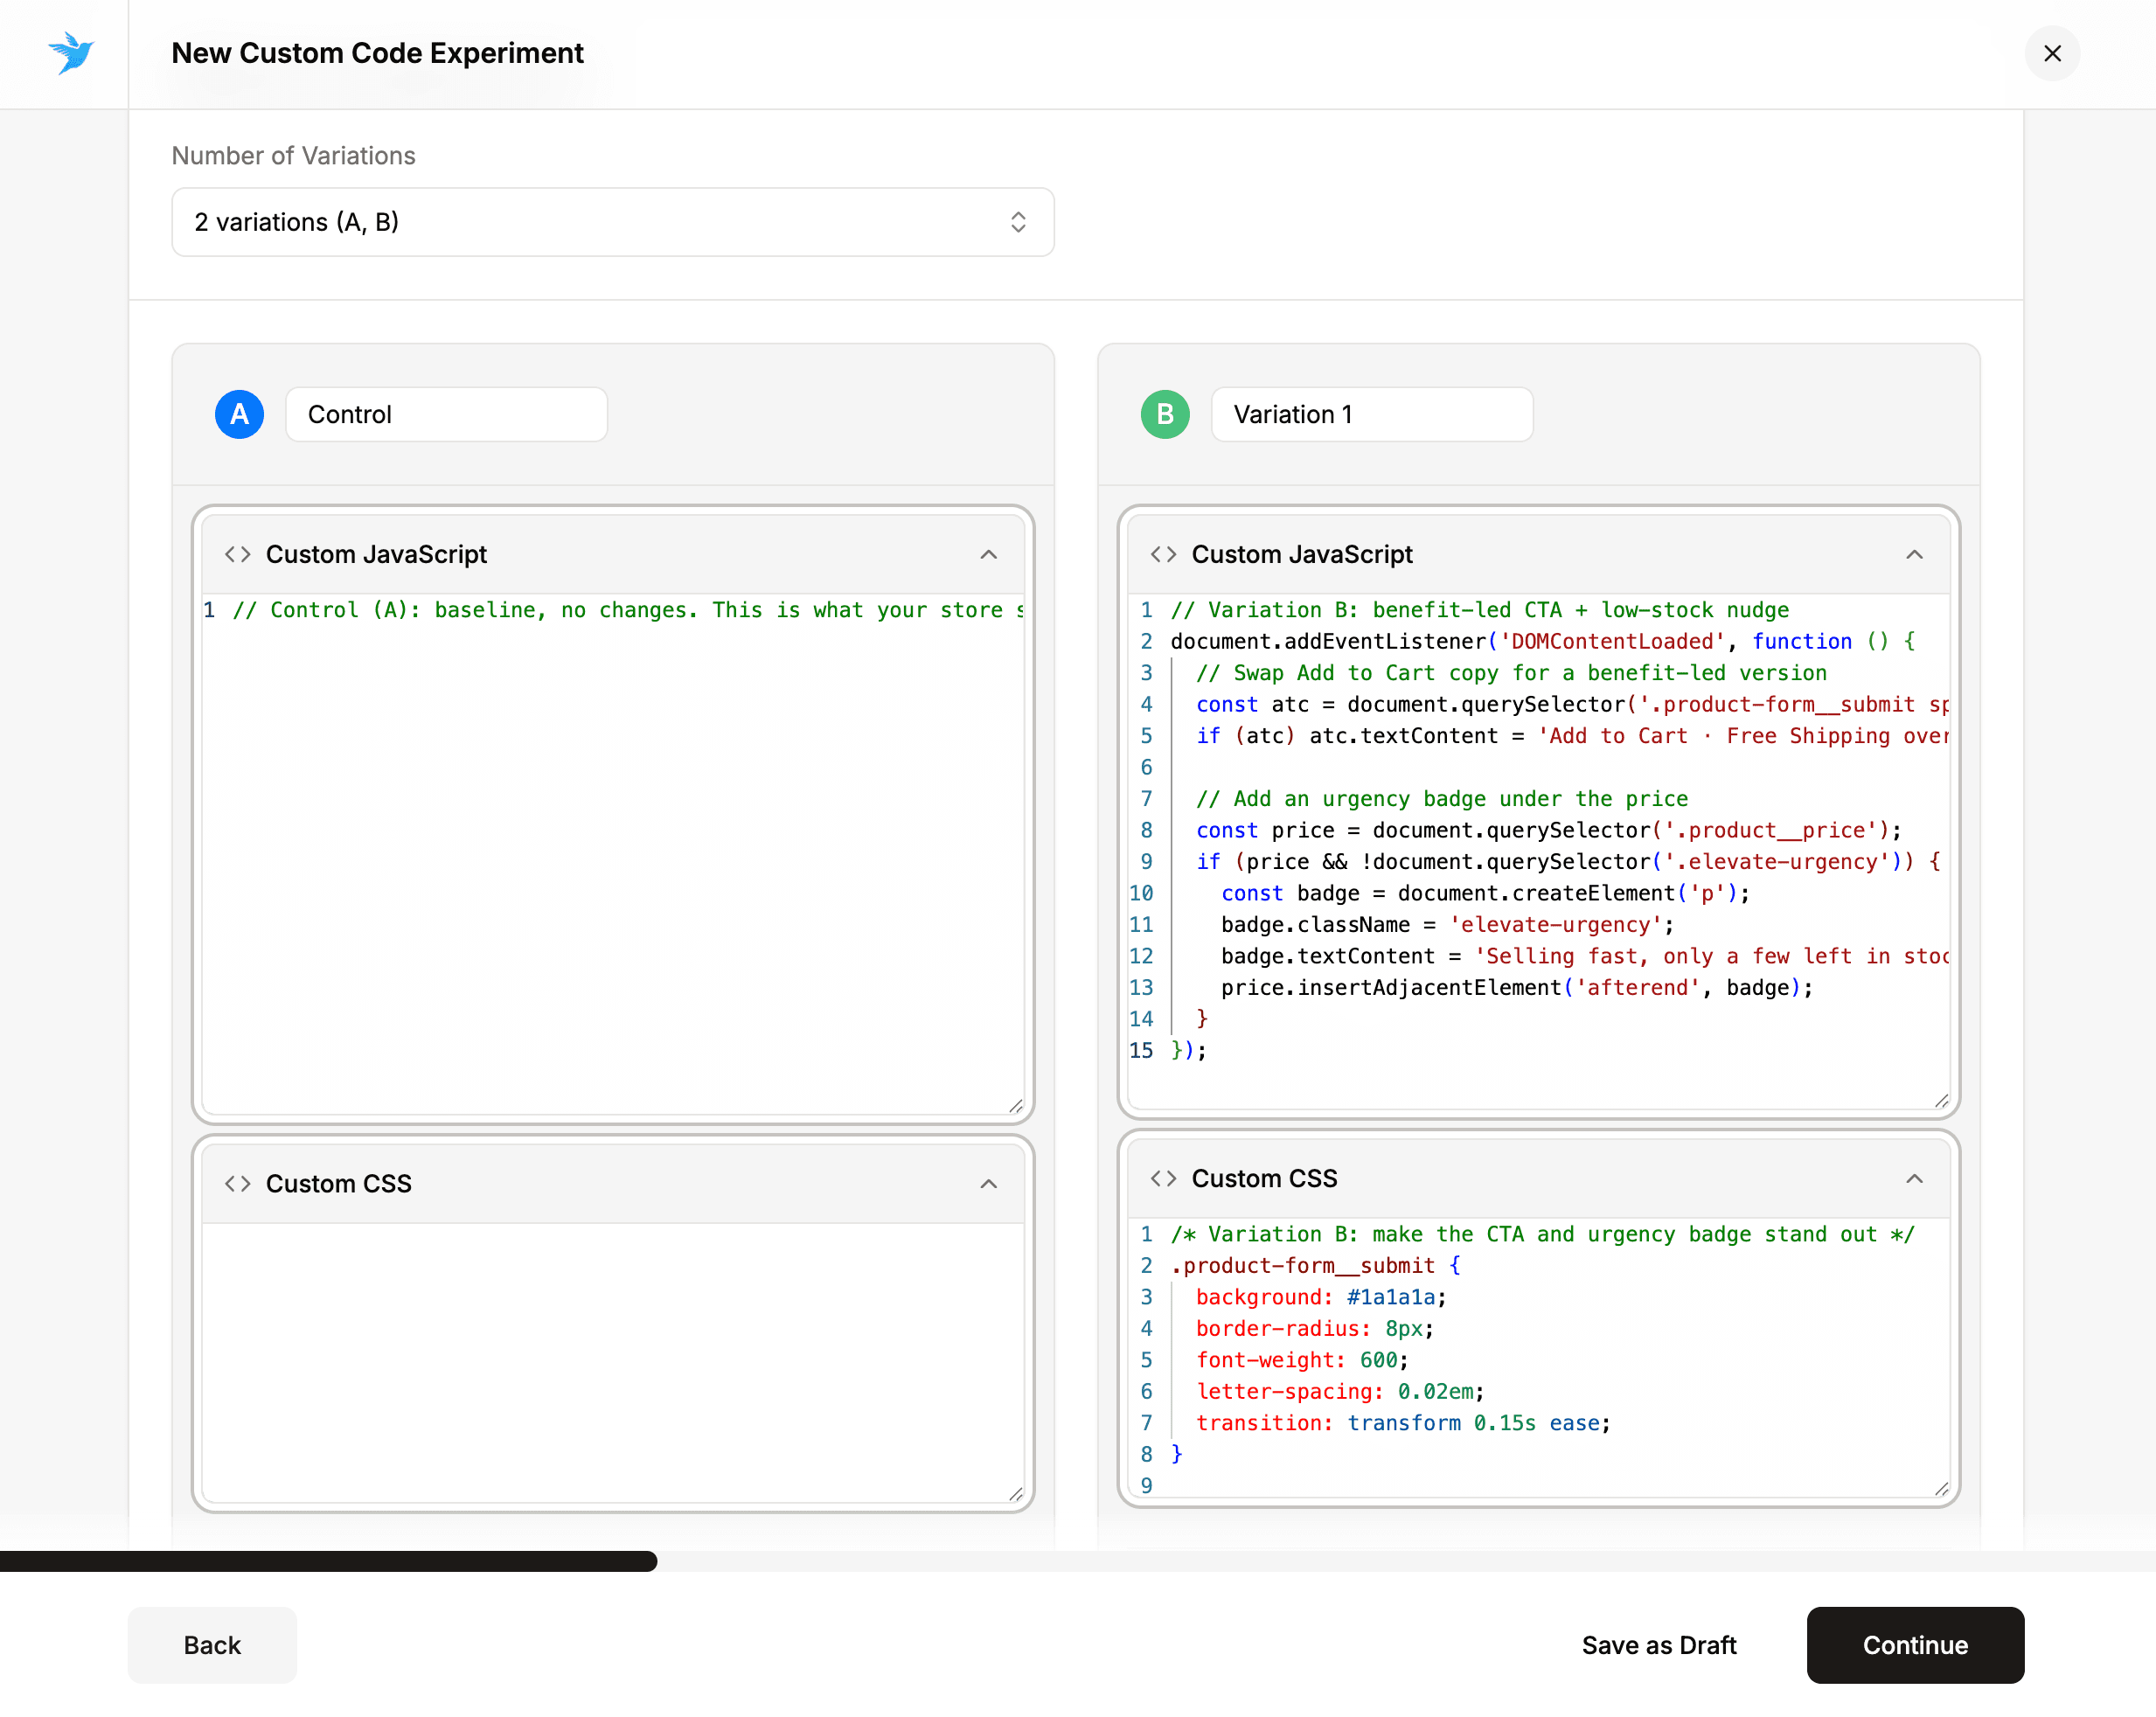Screen dimensions: 2156x1717
Task: Click Variation 1 CSS editor resize handle
Action: (x=1941, y=1488)
